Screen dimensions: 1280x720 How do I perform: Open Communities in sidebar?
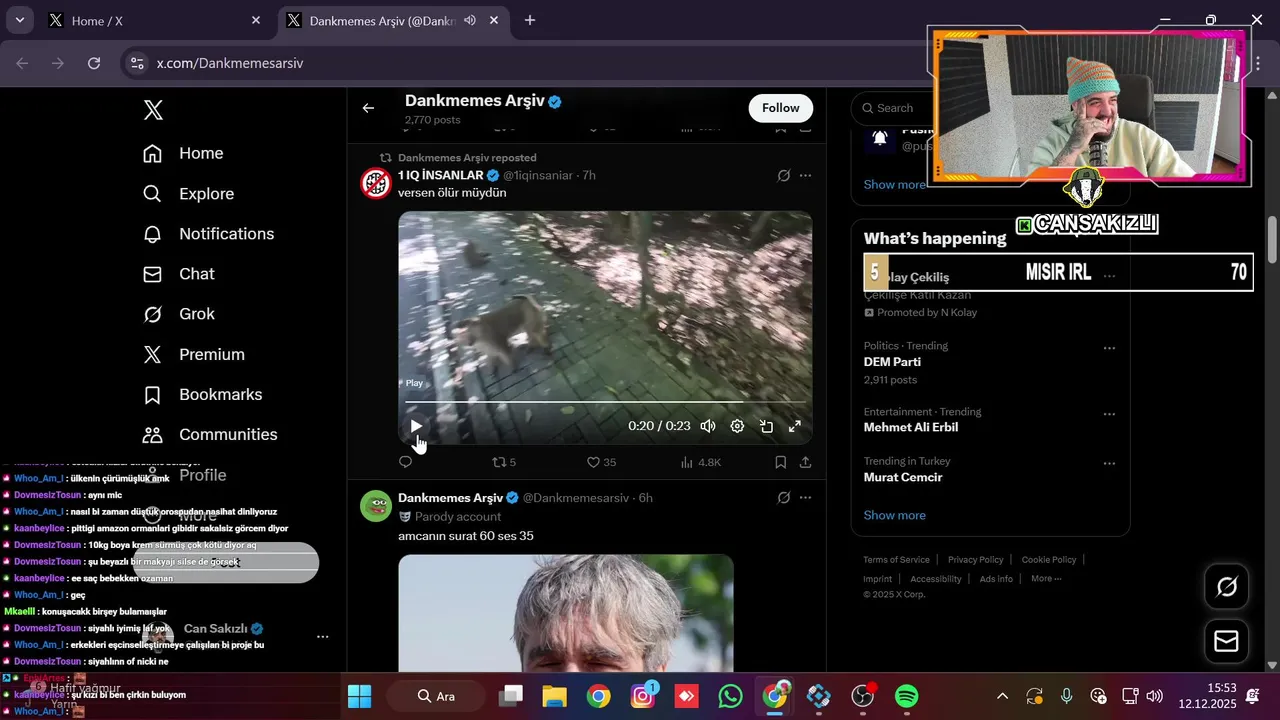[210, 435]
